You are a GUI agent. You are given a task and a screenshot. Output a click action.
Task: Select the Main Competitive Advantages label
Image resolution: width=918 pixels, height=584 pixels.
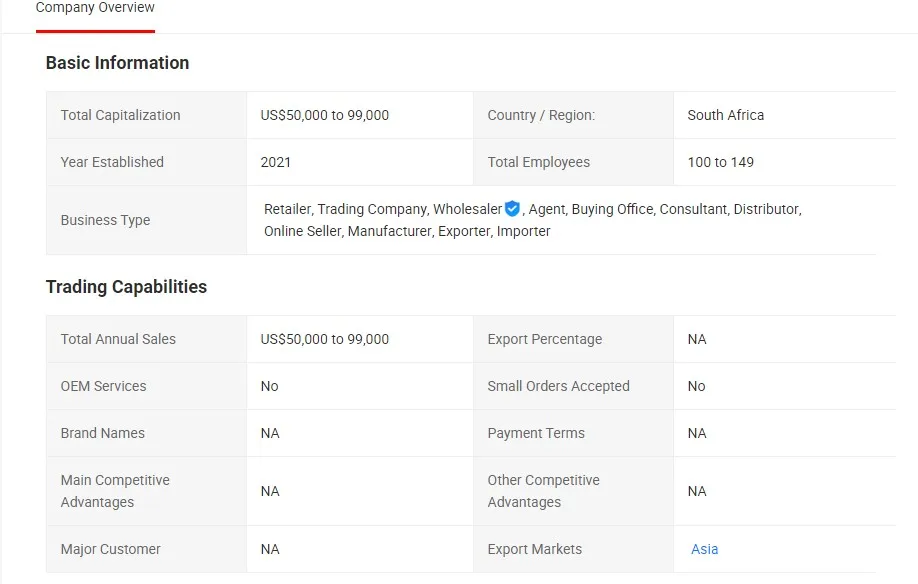pos(115,491)
